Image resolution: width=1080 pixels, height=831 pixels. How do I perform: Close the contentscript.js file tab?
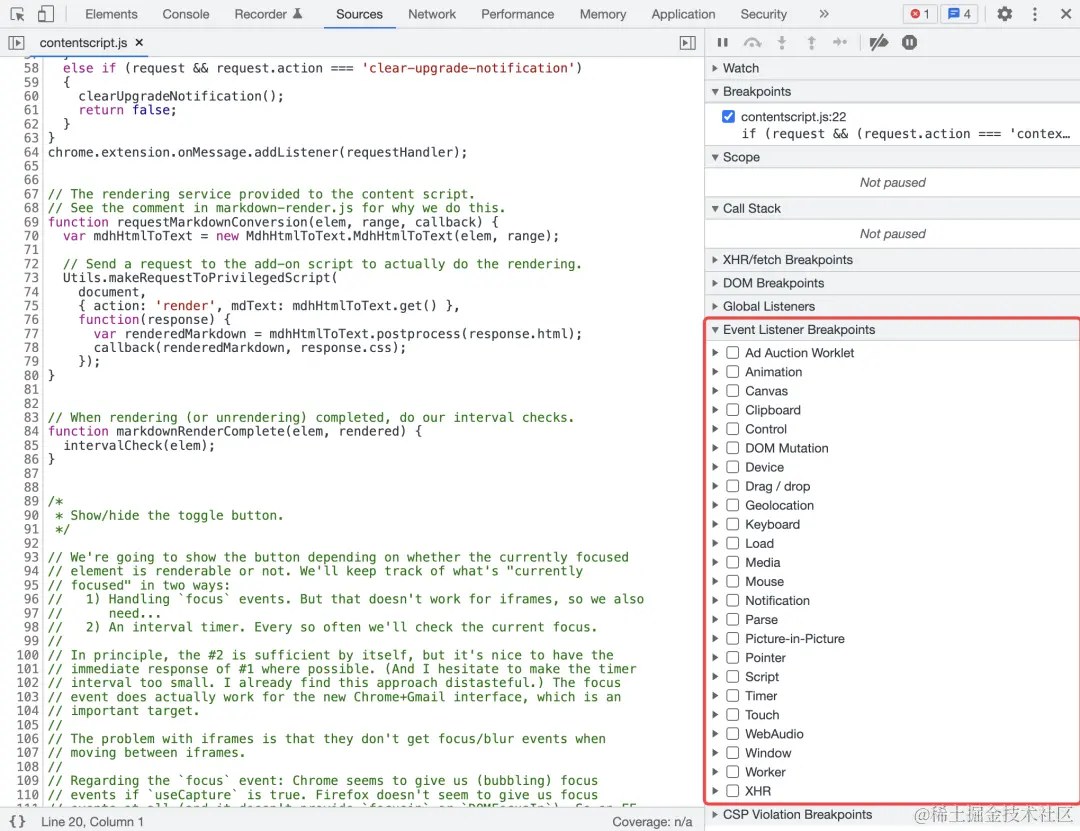(x=139, y=43)
